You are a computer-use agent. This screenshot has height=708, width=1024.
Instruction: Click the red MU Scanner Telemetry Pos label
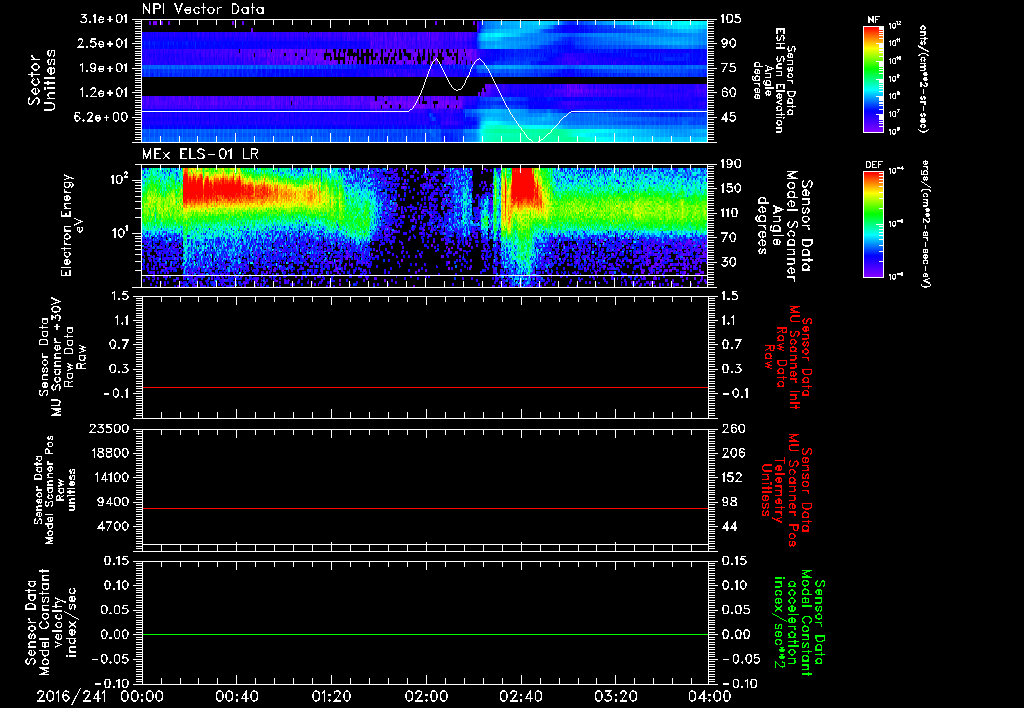pyautogui.click(x=787, y=490)
